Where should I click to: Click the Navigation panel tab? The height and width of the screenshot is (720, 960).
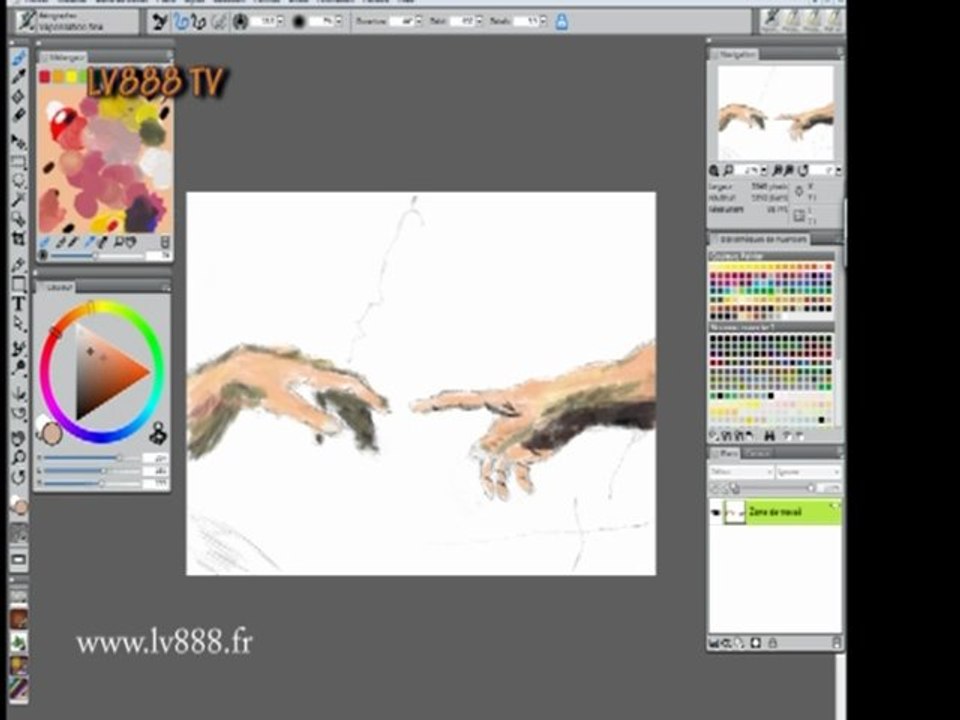734,54
